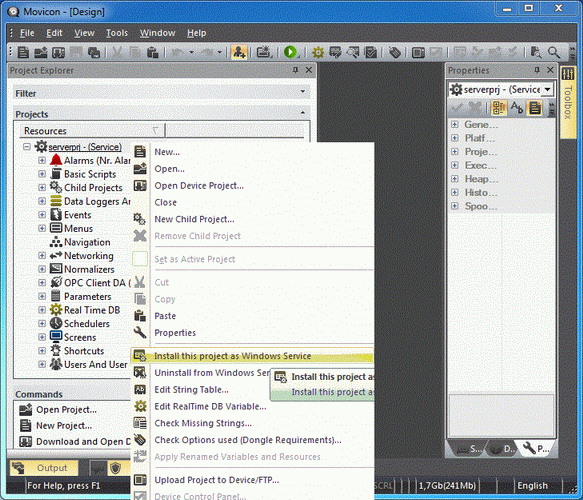Switch to the Output tab
The height and width of the screenshot is (500, 583).
(44, 468)
